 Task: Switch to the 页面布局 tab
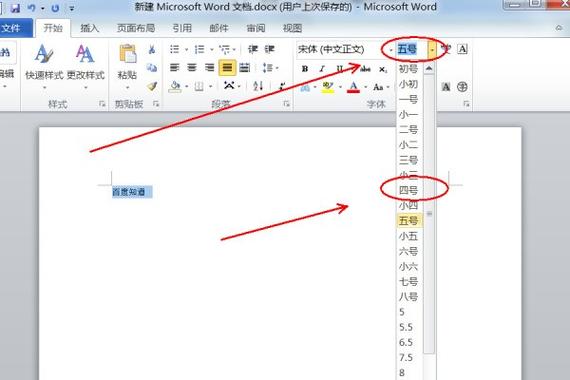click(x=136, y=28)
